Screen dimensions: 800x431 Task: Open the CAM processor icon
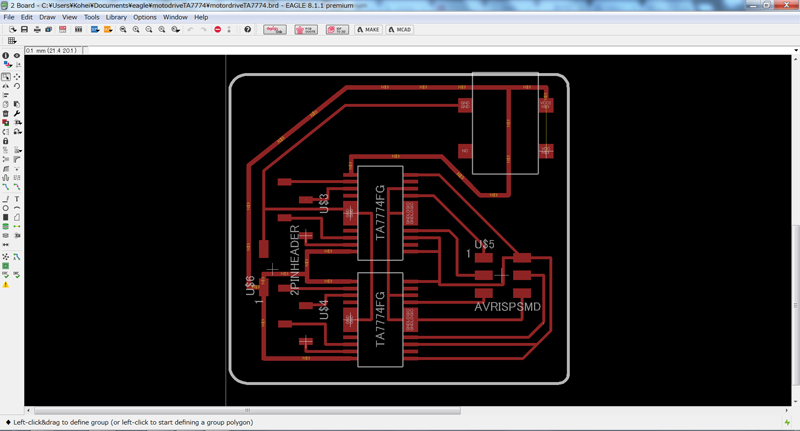pyautogui.click(x=48, y=30)
